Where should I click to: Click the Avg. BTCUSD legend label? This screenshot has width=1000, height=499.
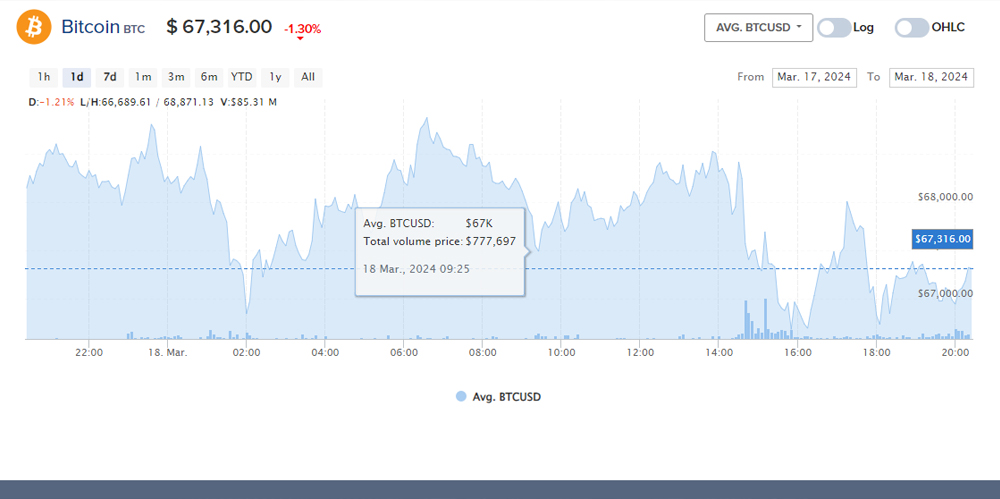(506, 397)
